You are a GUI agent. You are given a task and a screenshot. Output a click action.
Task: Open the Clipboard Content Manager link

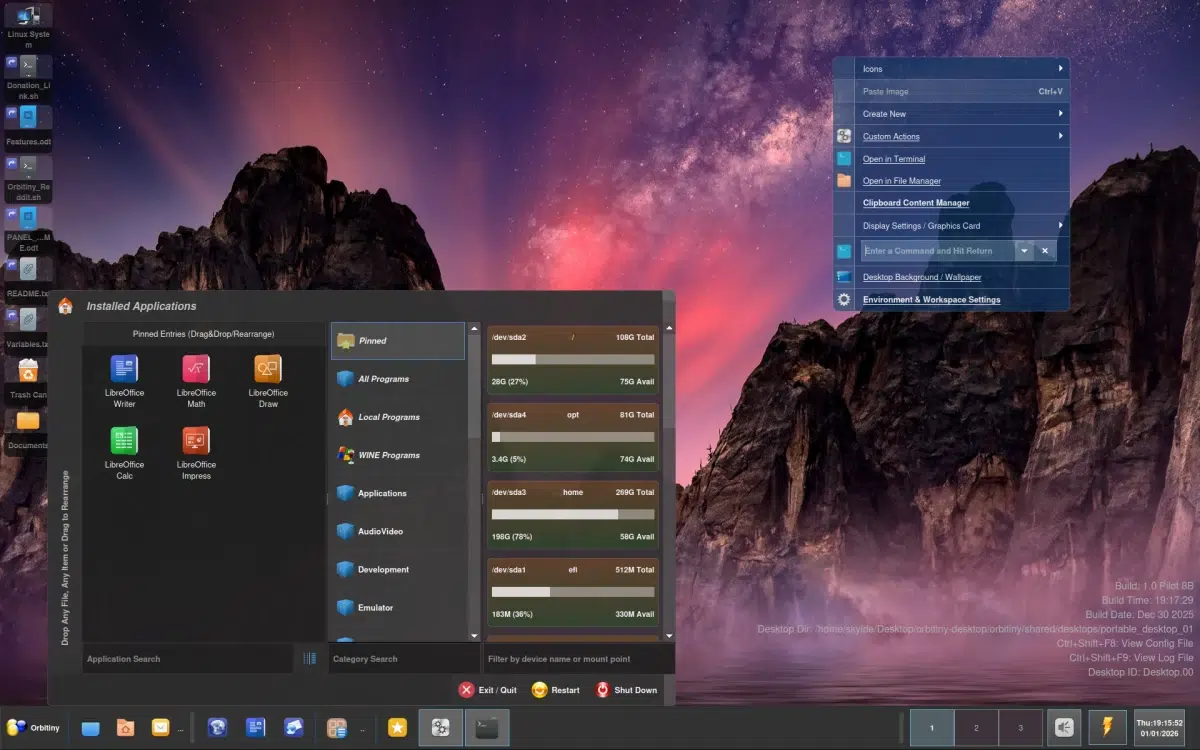point(916,203)
